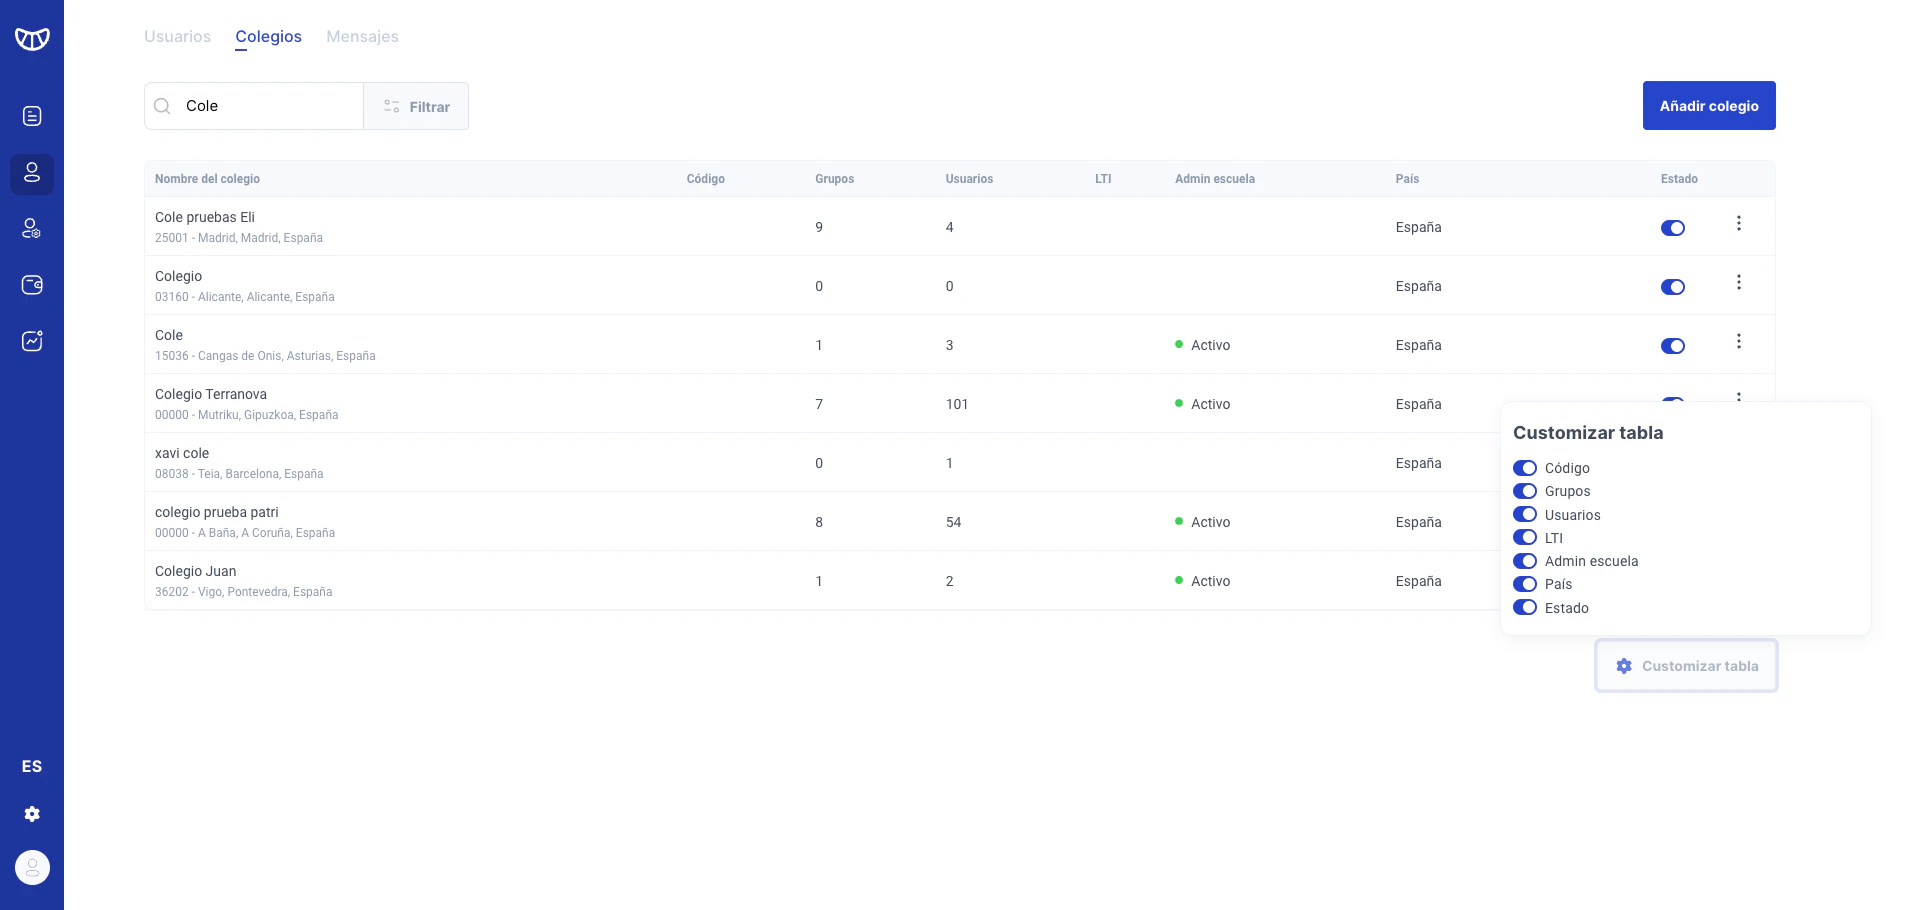Viewport: 1920px width, 910px height.
Task: Click the País column header
Action: [x=1407, y=179]
